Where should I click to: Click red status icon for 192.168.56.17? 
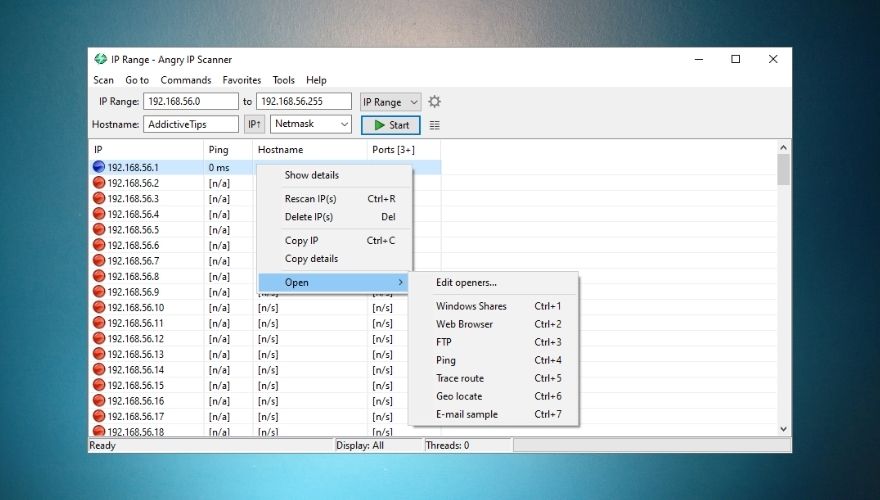[x=99, y=416]
